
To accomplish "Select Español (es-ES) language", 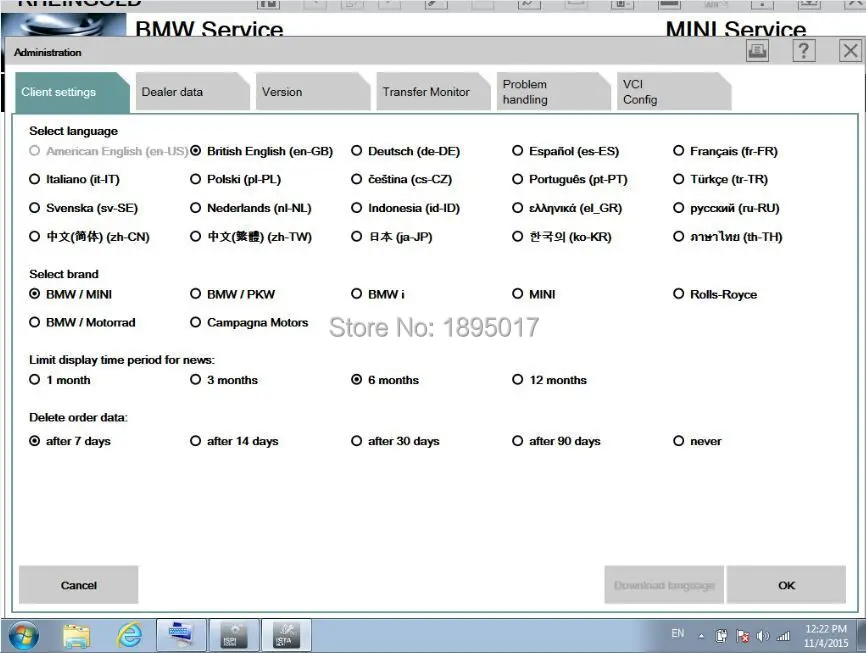I will (566, 151).
